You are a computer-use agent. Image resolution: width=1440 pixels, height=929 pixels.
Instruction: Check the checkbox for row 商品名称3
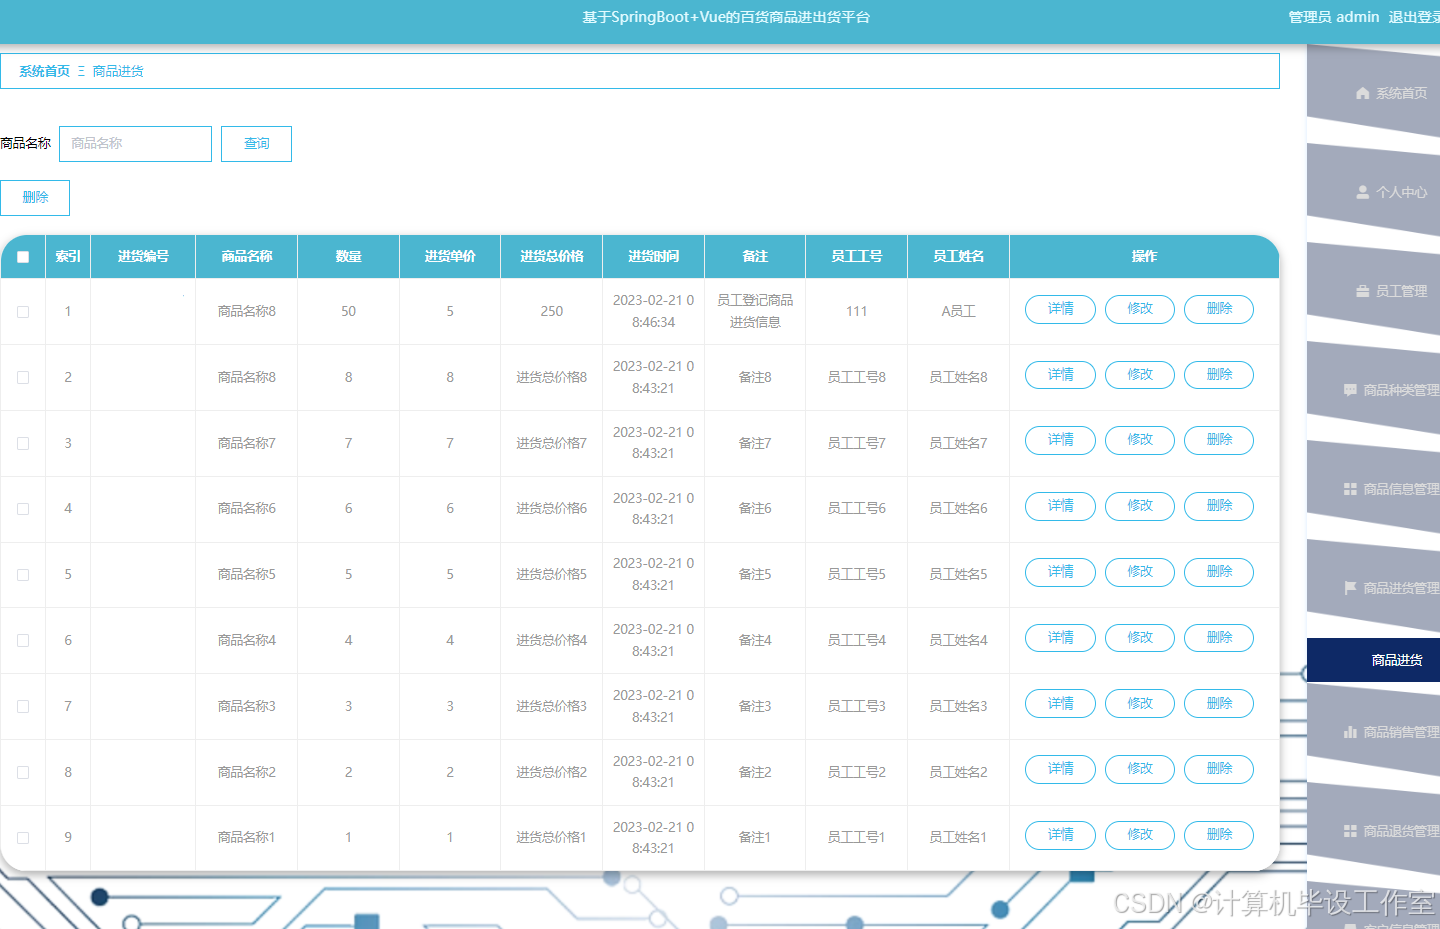pyautogui.click(x=23, y=706)
